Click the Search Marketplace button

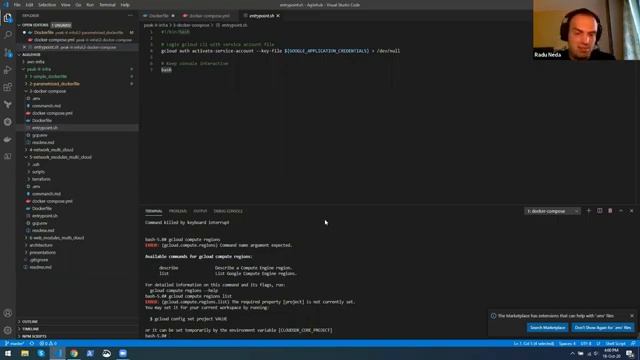547,327
